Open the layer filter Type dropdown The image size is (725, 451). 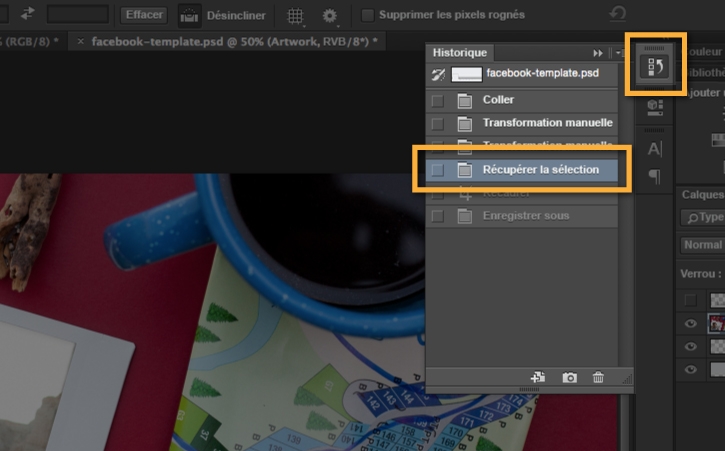point(704,217)
